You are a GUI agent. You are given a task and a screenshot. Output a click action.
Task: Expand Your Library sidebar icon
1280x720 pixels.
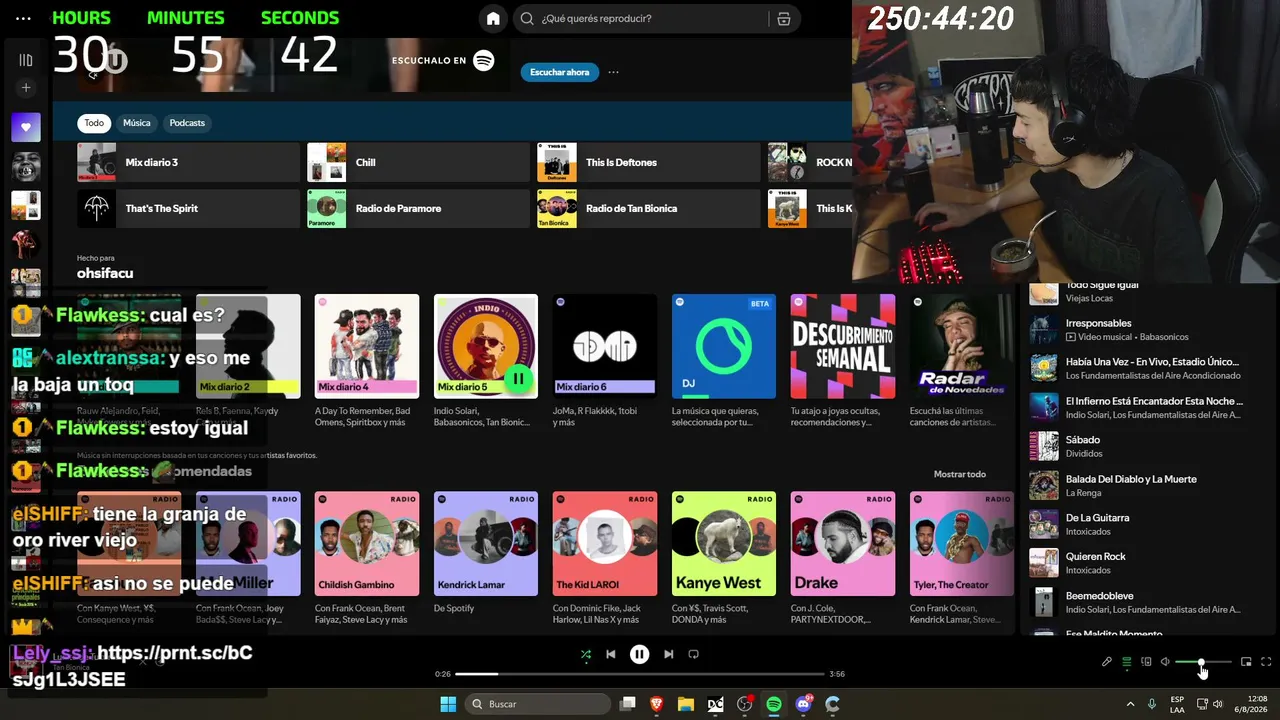[x=26, y=60]
